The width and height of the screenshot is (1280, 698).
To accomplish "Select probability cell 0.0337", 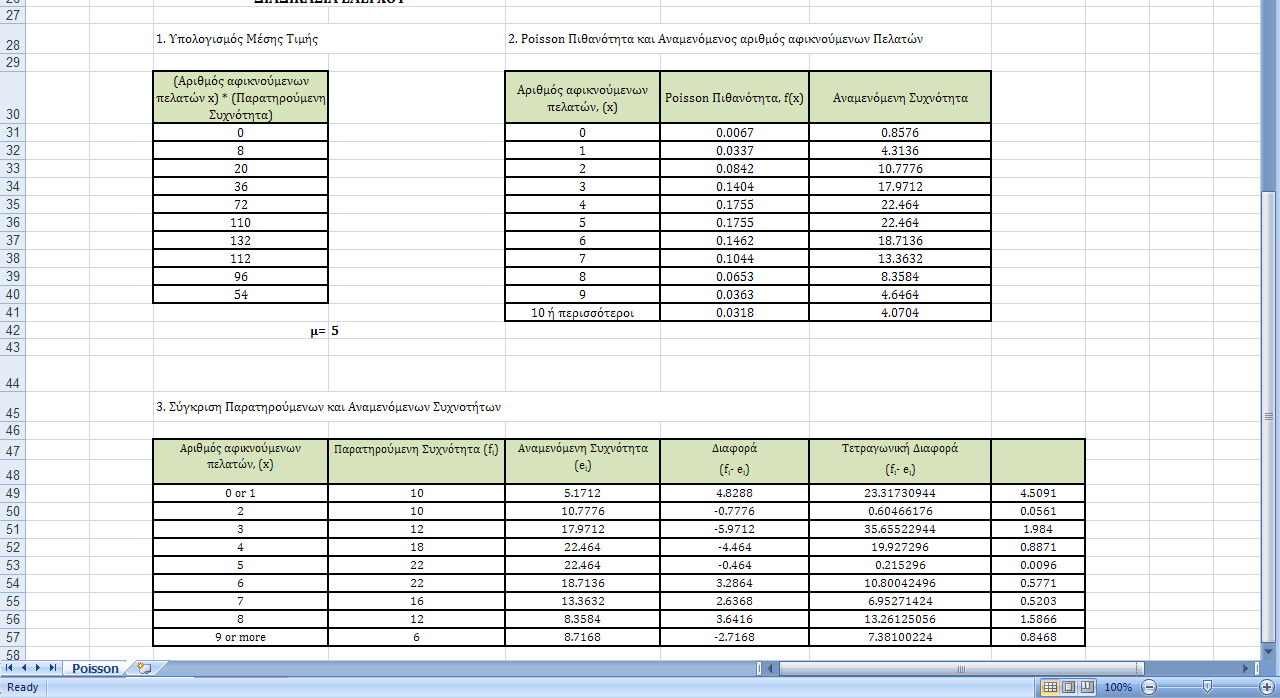I will coord(735,151).
